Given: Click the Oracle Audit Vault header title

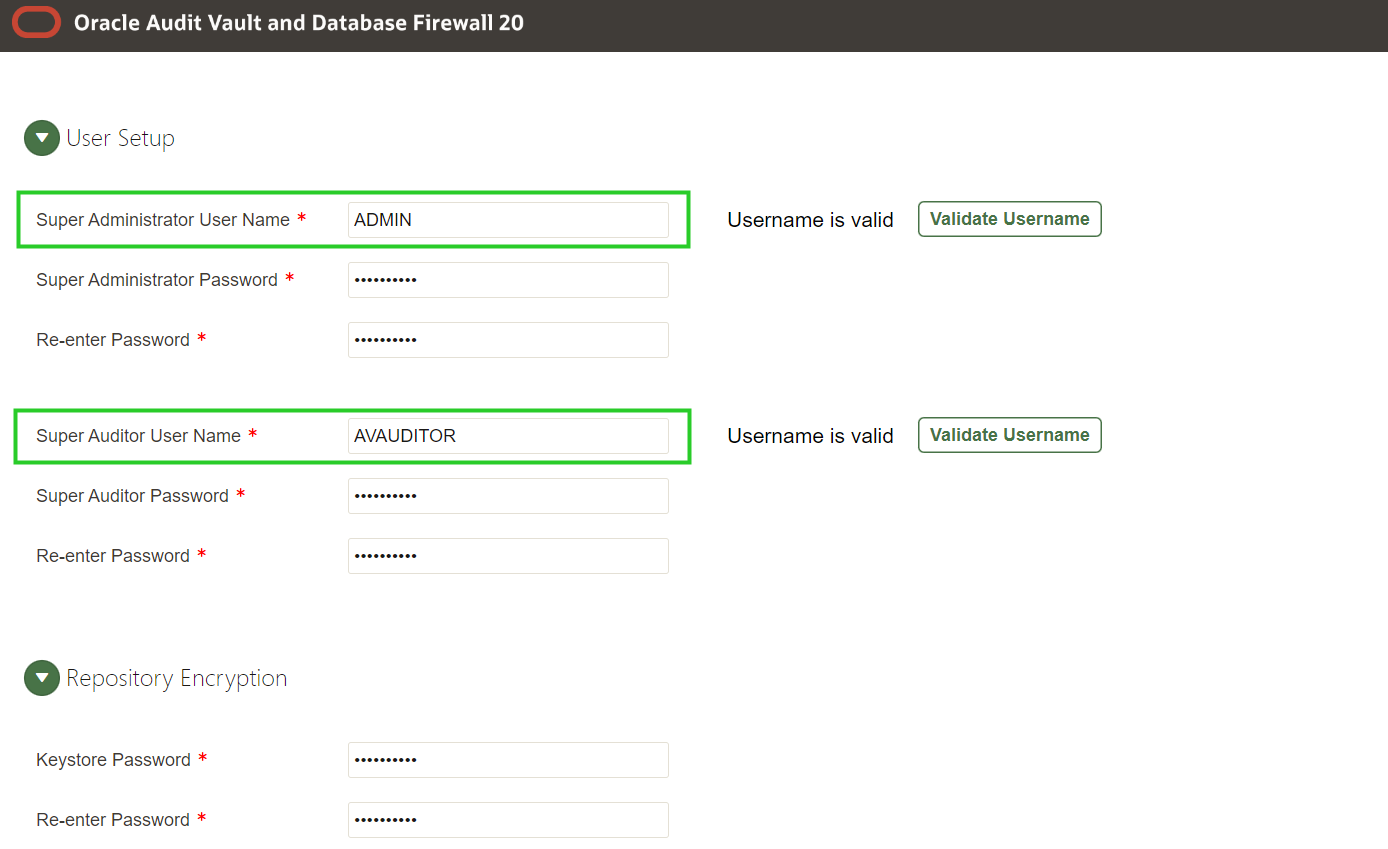Looking at the screenshot, I should 298,22.
